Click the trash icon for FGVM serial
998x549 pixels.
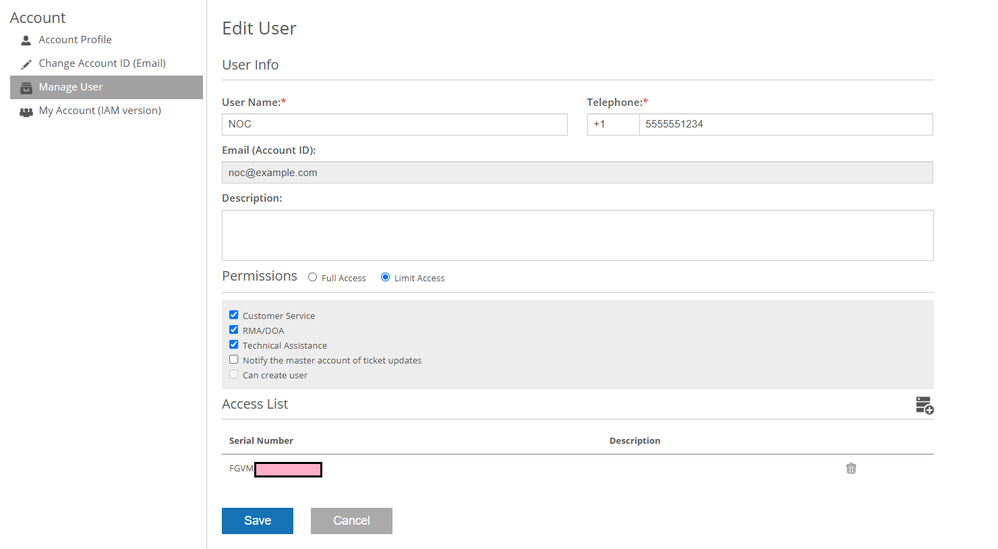pyautogui.click(x=851, y=468)
